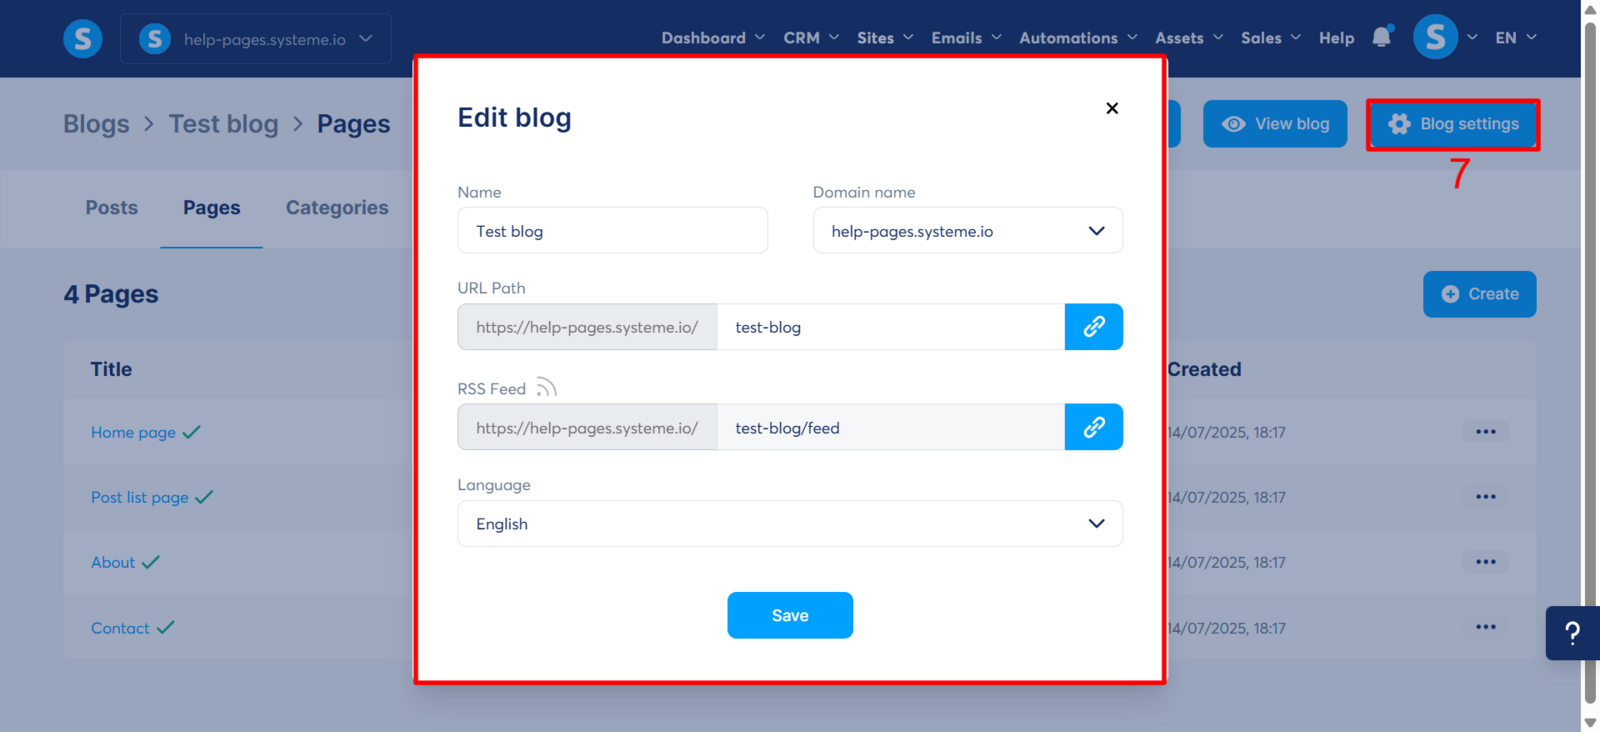Viewport: 1600px width, 732px height.
Task: Click the View blog button
Action: pos(1275,124)
